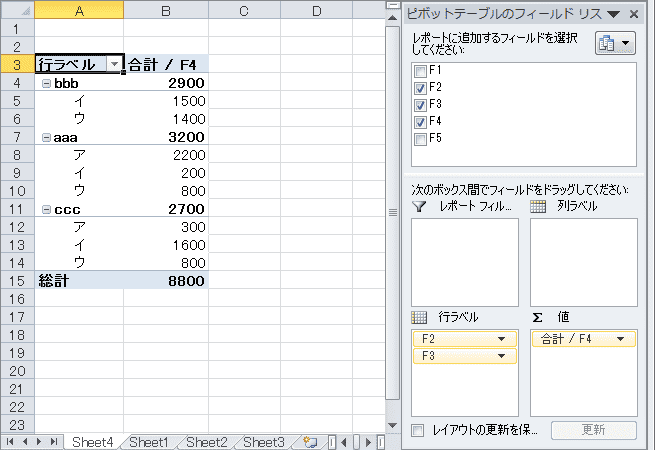The width and height of the screenshot is (655, 450).
Task: Go to previous sheet navigation arrow
Action: [25, 442]
